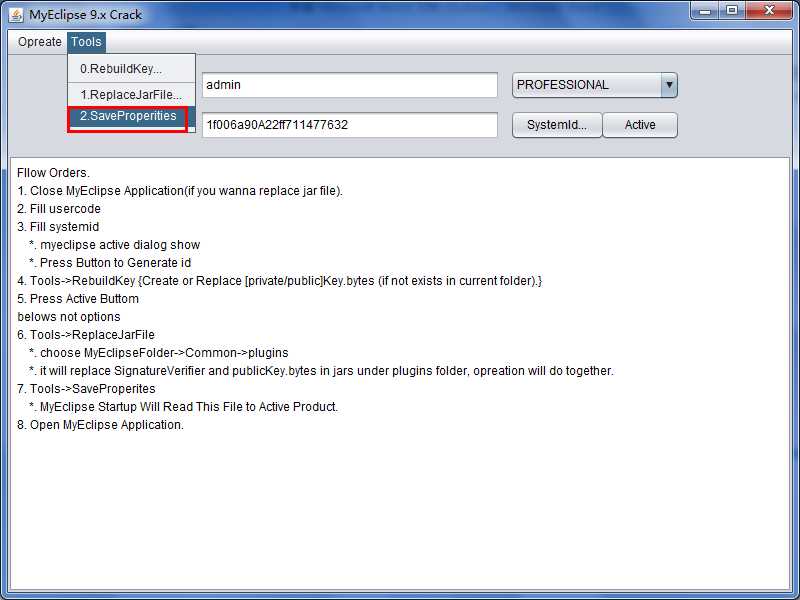Image resolution: width=800 pixels, height=600 pixels.
Task: Close the Tools menu in menu bar
Action: point(86,42)
